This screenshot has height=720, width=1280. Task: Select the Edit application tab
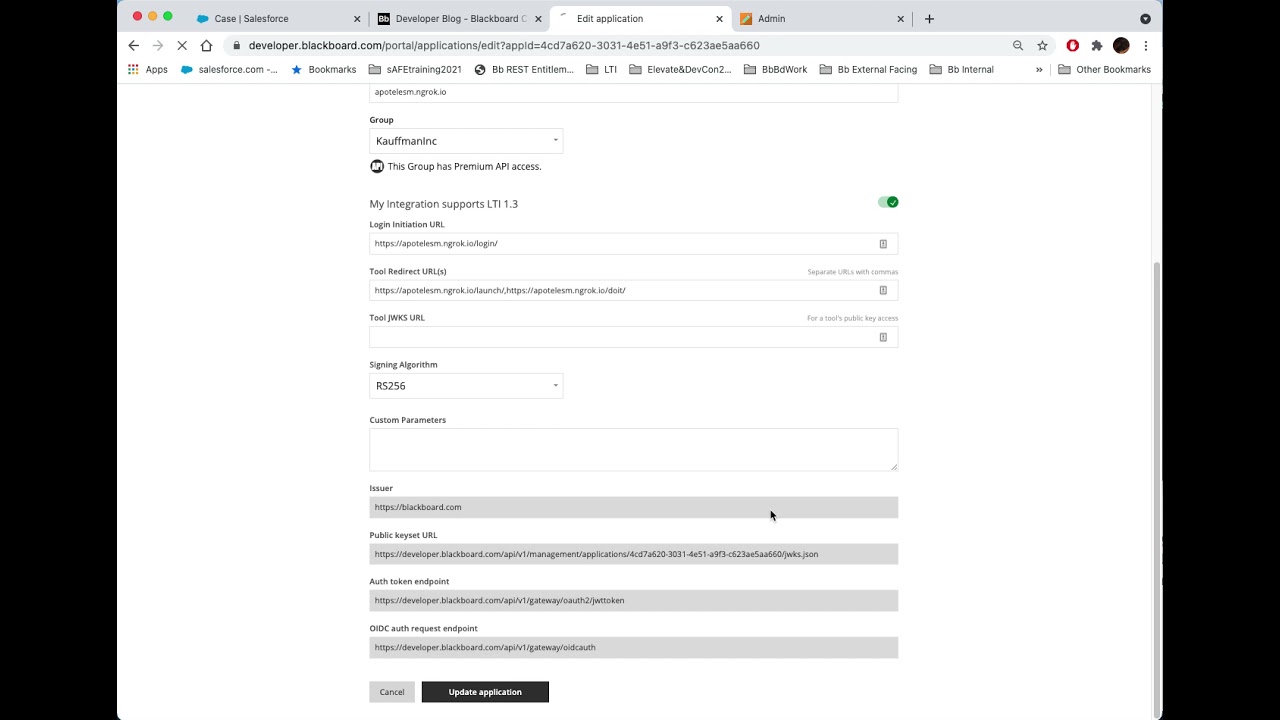coord(639,19)
